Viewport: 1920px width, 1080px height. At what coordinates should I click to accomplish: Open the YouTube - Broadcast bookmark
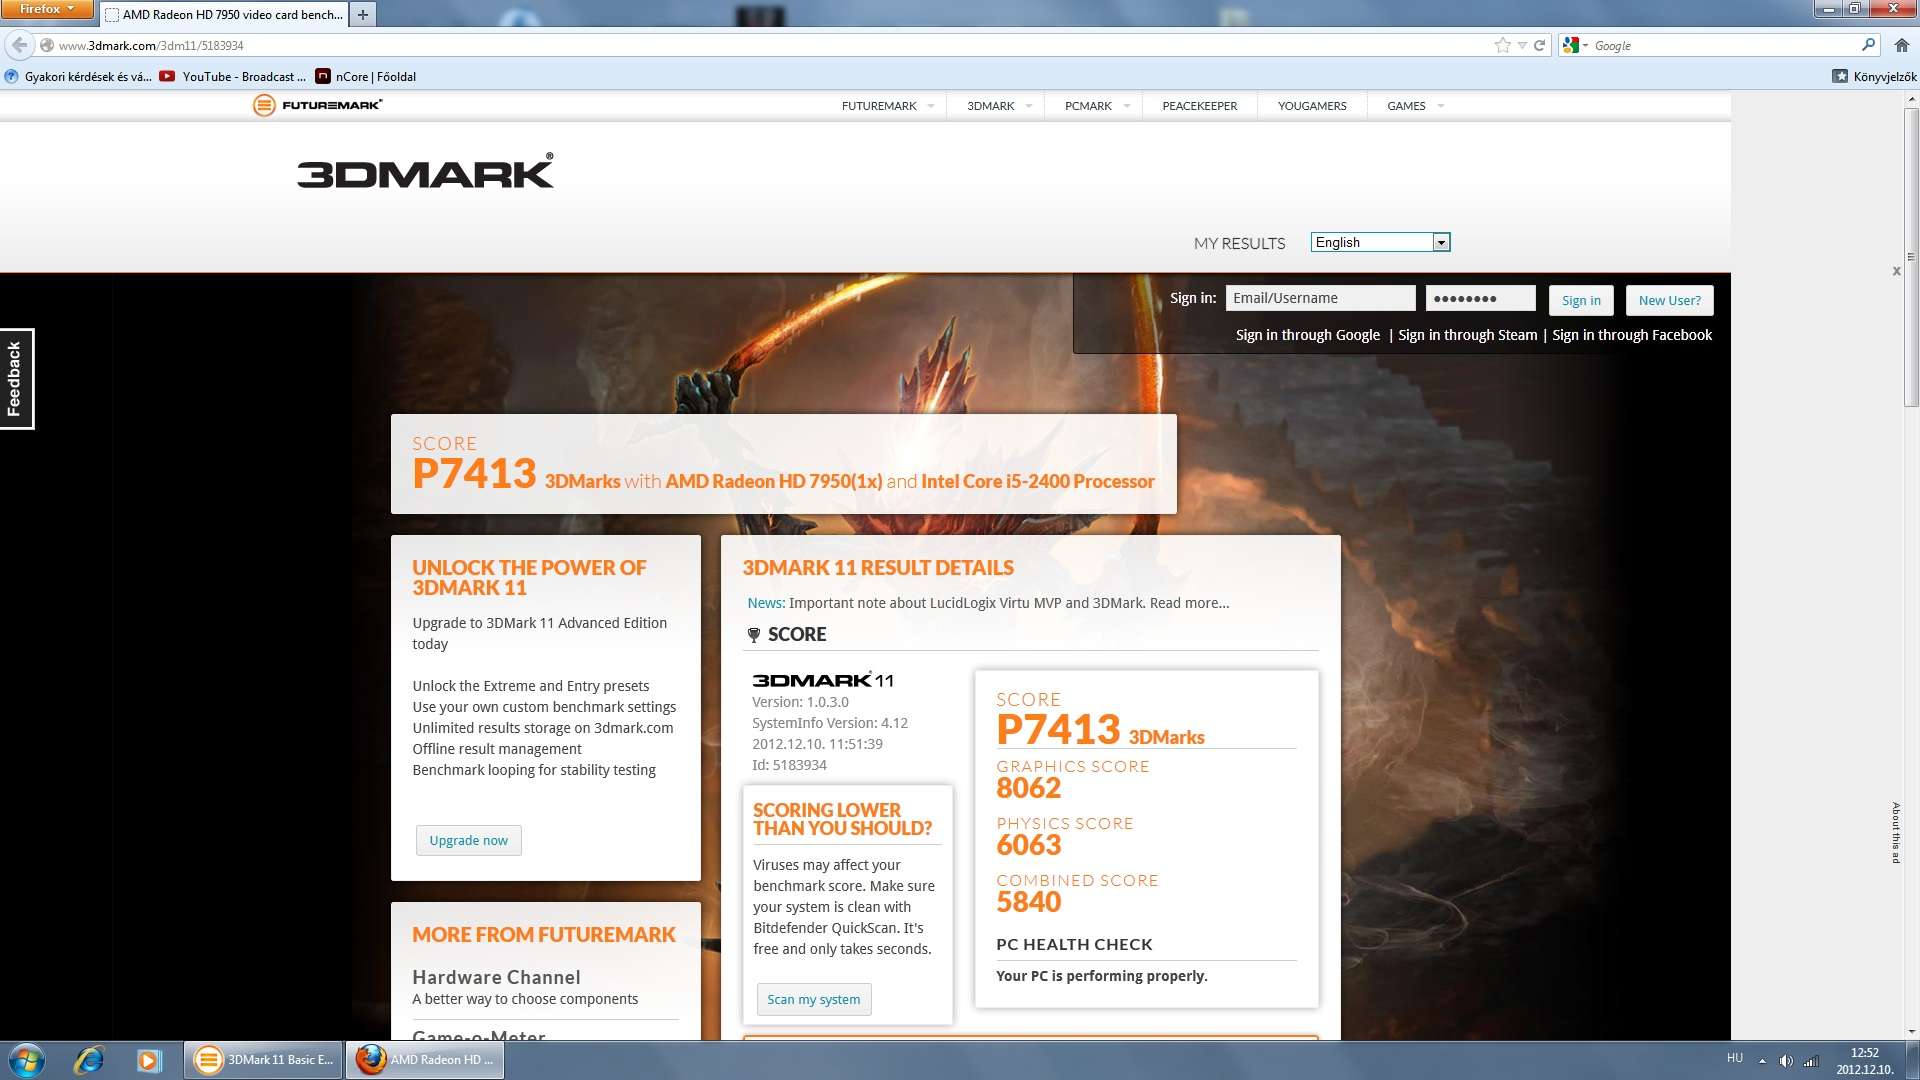point(232,76)
